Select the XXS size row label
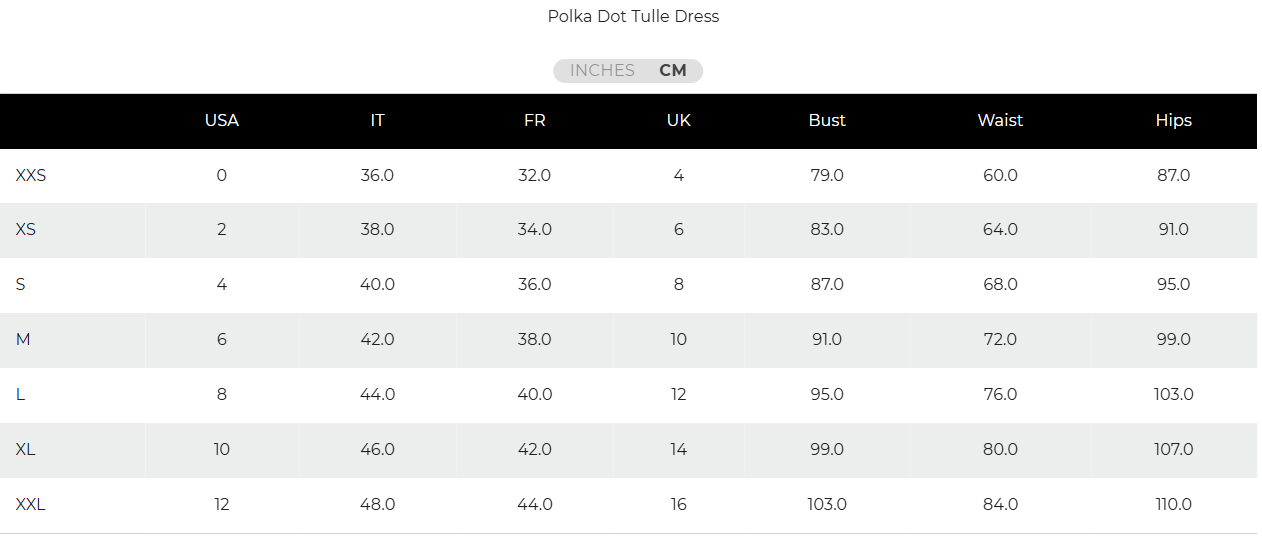Image resolution: width=1262 pixels, height=537 pixels. [x=31, y=175]
